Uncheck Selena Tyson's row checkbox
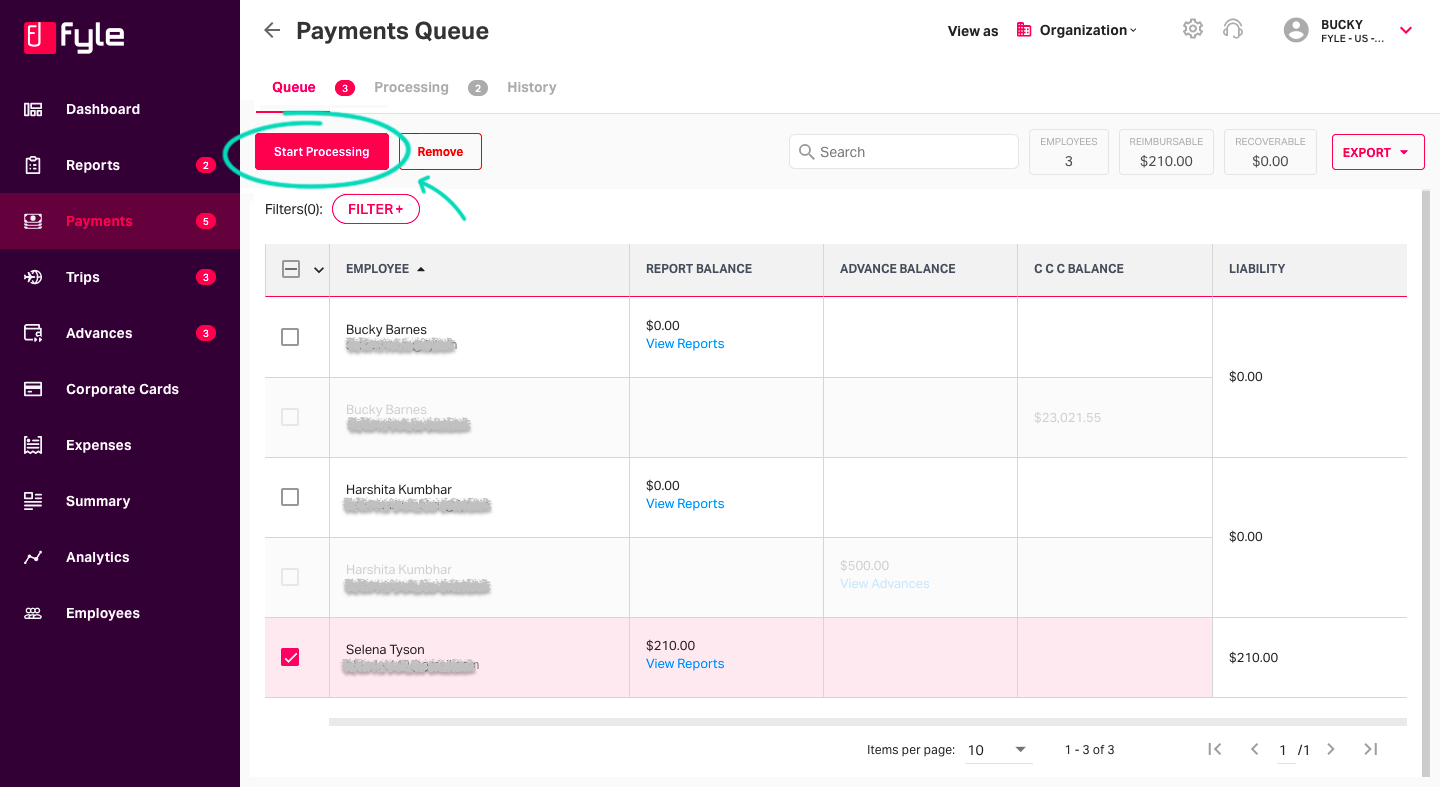1440x787 pixels. (x=290, y=657)
